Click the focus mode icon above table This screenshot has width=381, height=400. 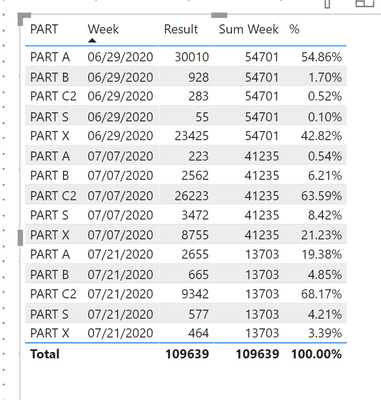click(x=365, y=3)
